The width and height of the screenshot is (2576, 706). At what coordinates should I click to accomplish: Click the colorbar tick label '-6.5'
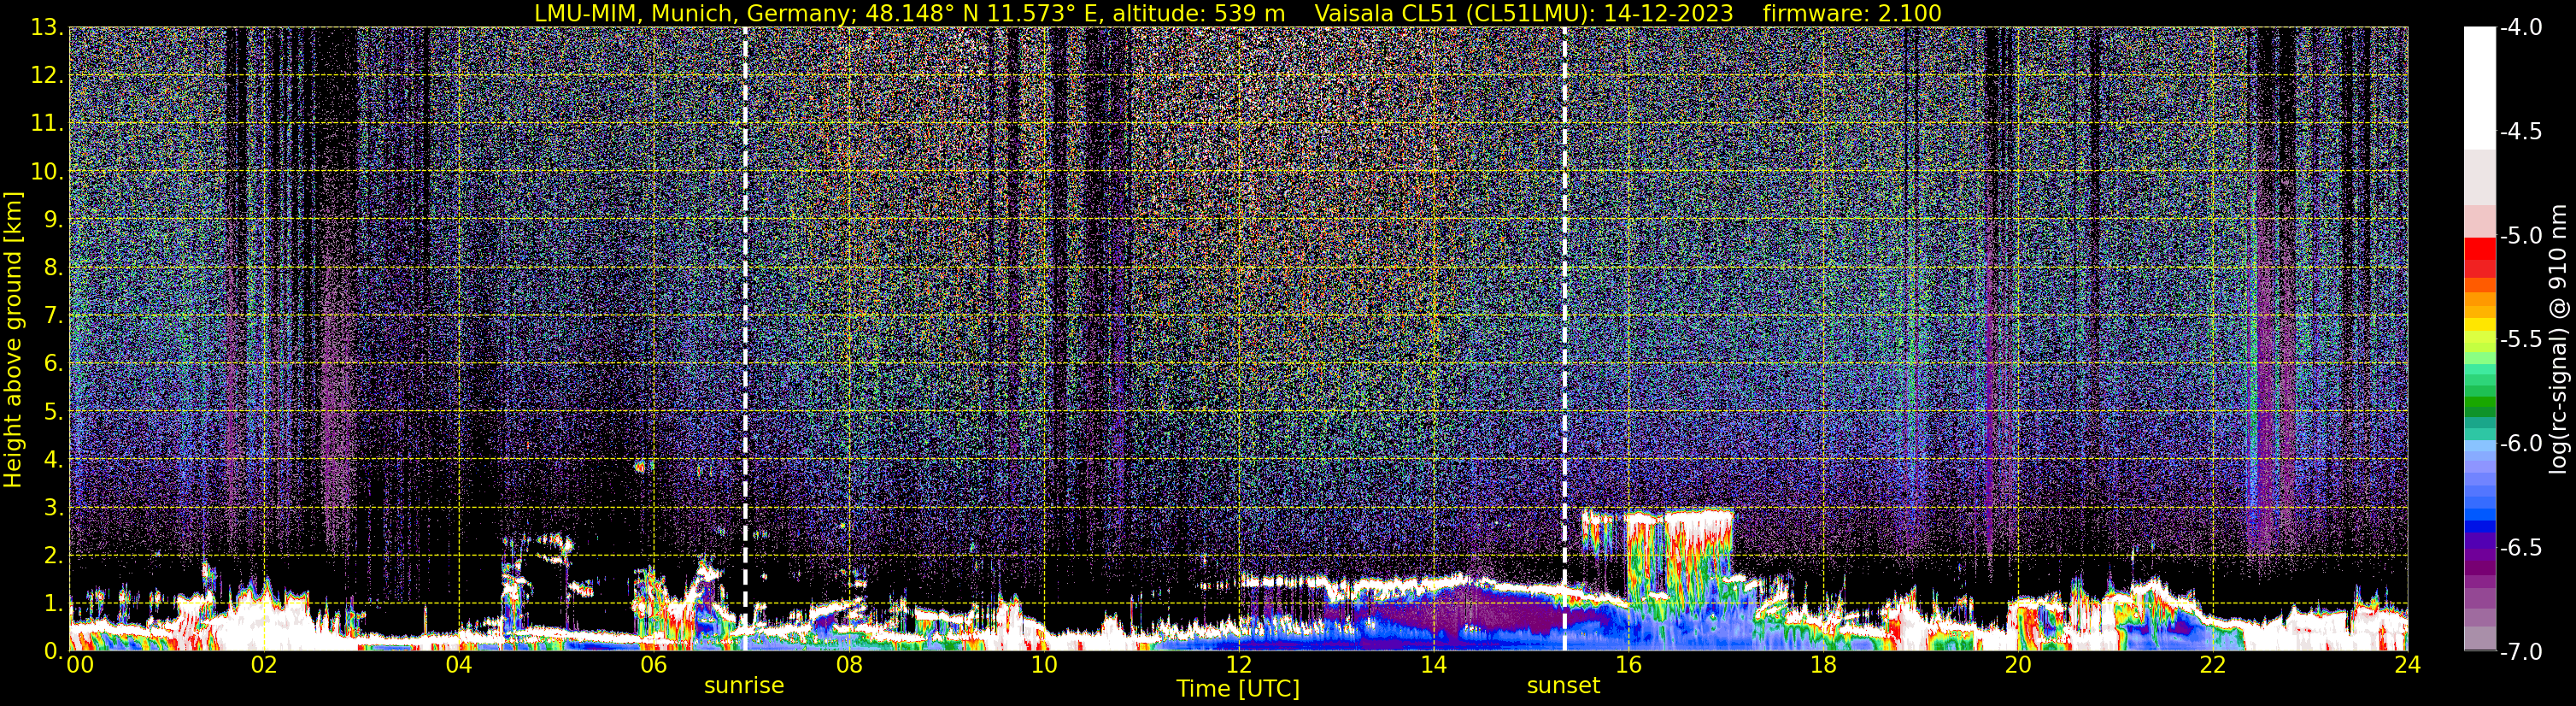tap(2520, 547)
